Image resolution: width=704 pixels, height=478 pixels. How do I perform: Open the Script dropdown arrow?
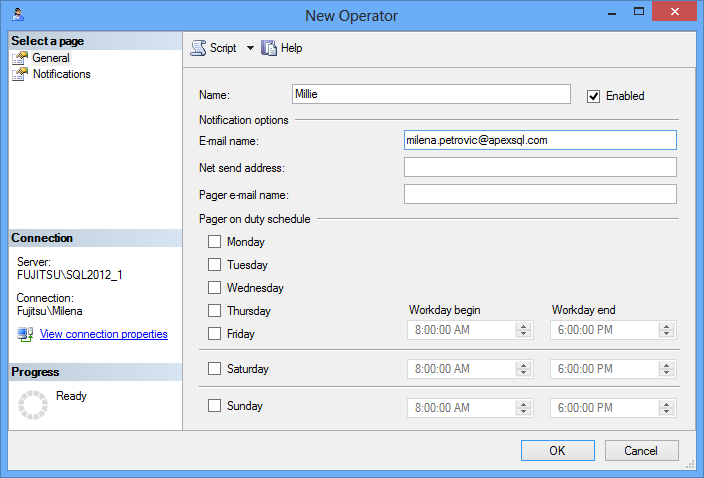pyautogui.click(x=250, y=48)
